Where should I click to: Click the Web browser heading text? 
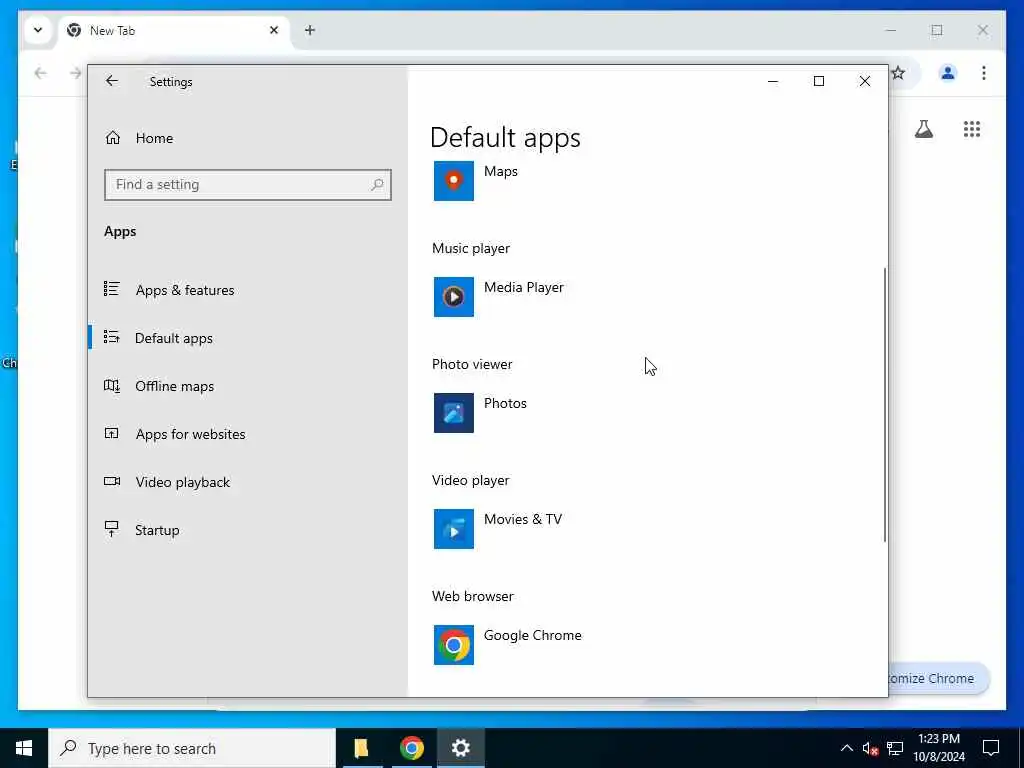point(473,596)
